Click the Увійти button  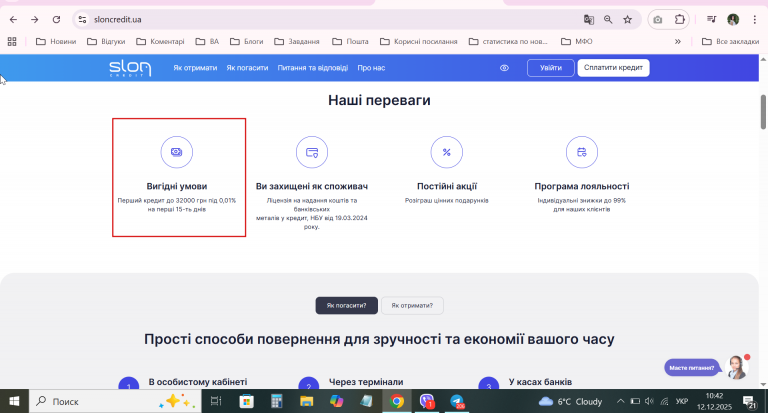point(551,68)
